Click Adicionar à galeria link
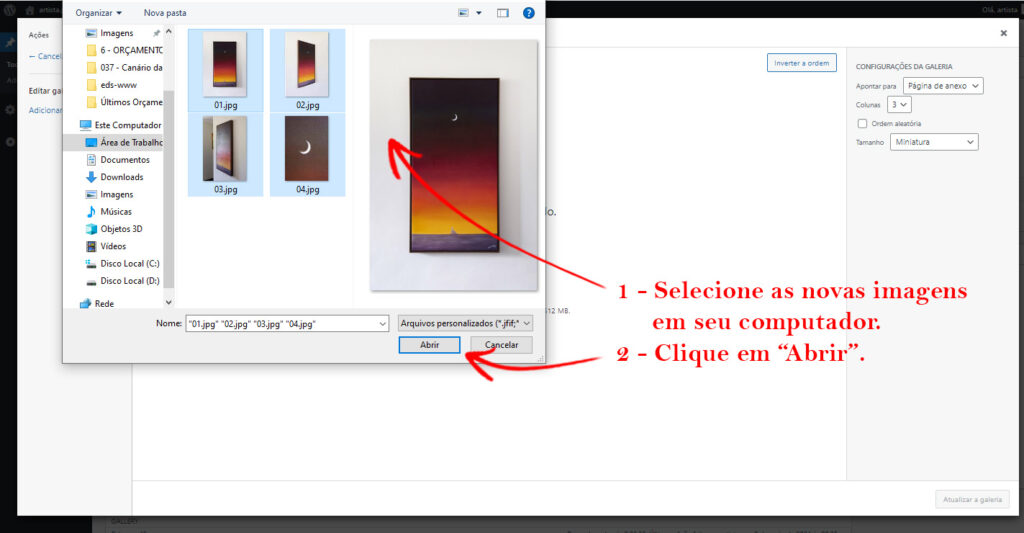 coord(46,110)
